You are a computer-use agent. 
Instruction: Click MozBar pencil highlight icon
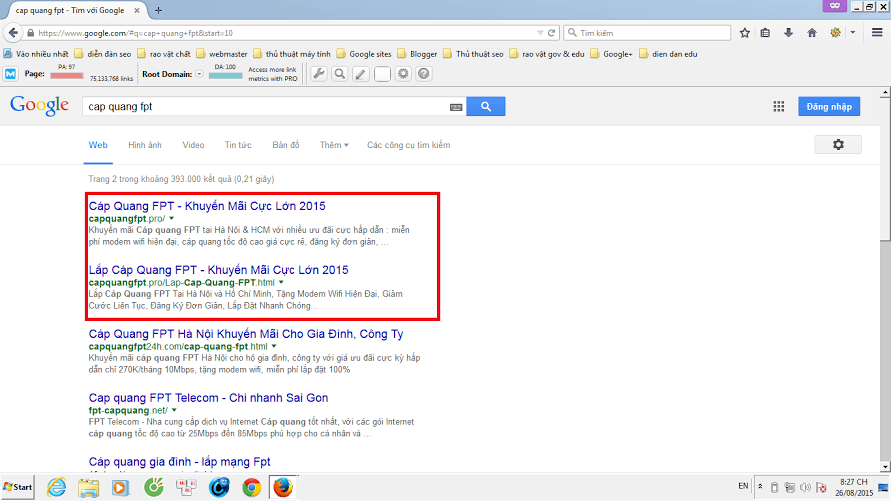click(x=361, y=74)
